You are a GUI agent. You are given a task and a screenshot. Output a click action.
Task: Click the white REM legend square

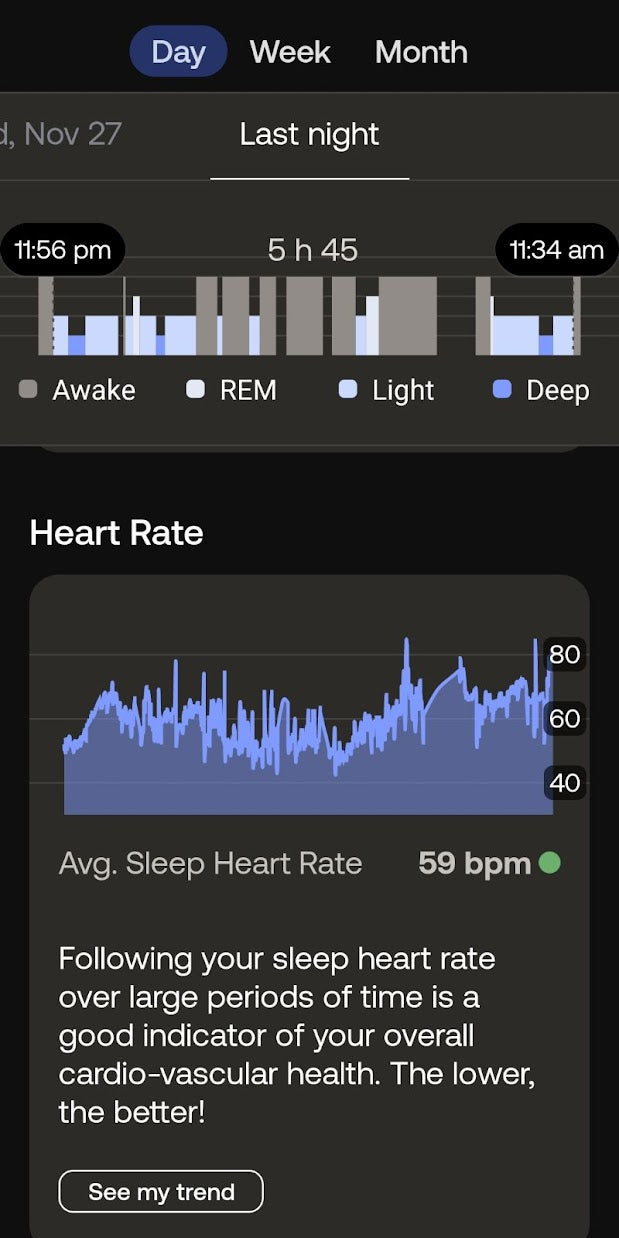(196, 390)
